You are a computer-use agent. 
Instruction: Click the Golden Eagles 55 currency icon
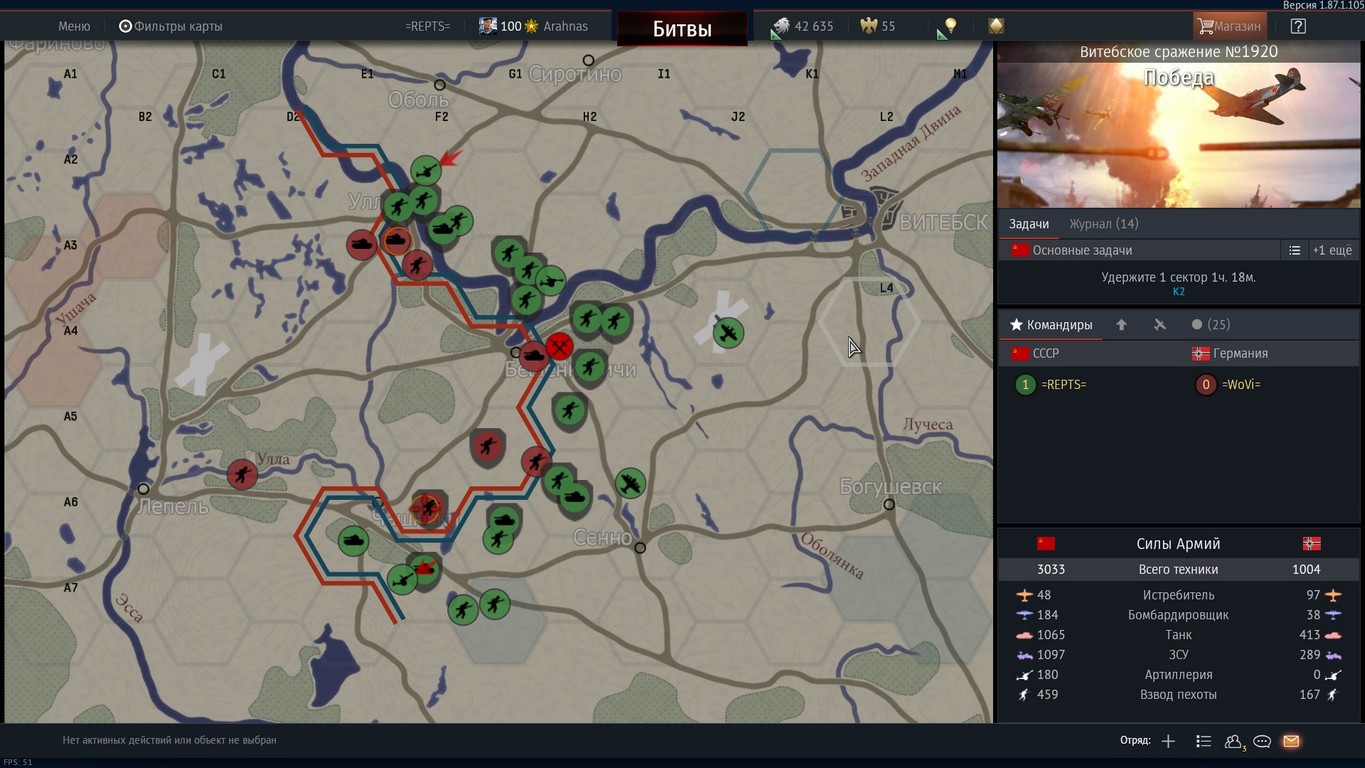pos(869,26)
